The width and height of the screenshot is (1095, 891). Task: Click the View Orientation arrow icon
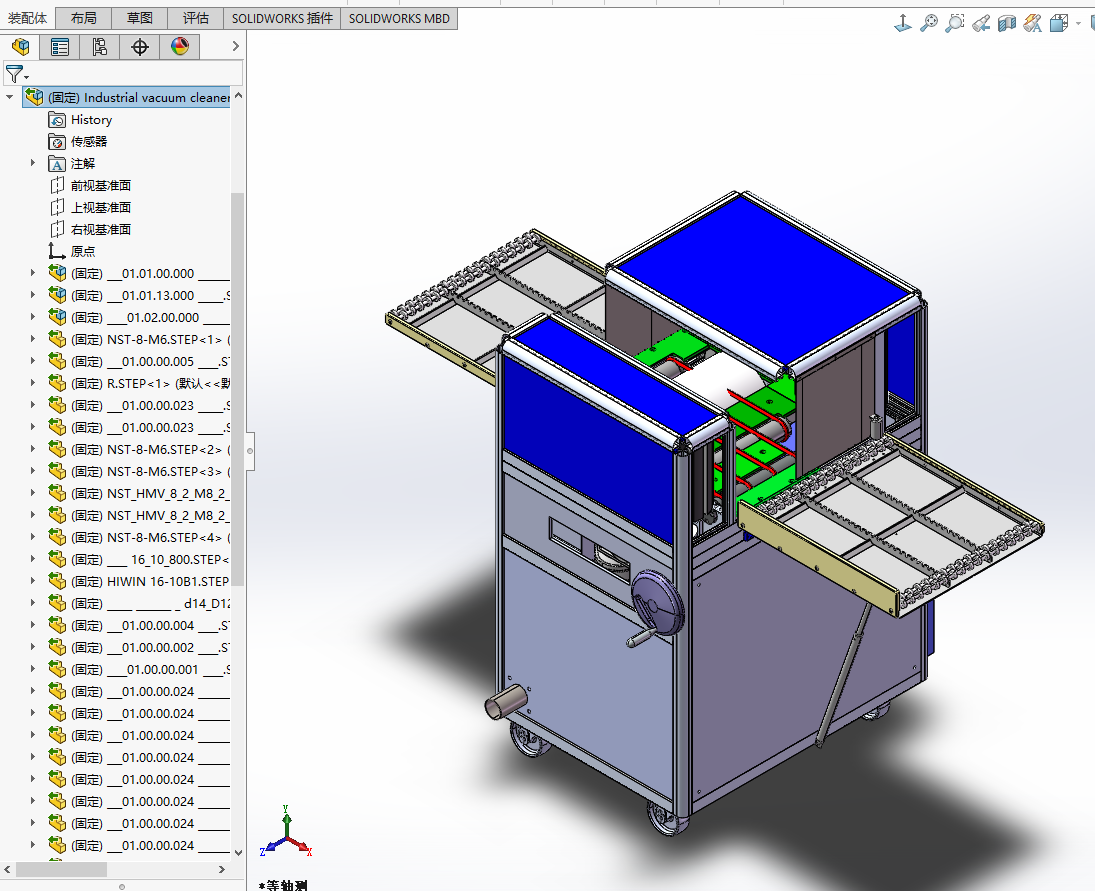click(902, 22)
